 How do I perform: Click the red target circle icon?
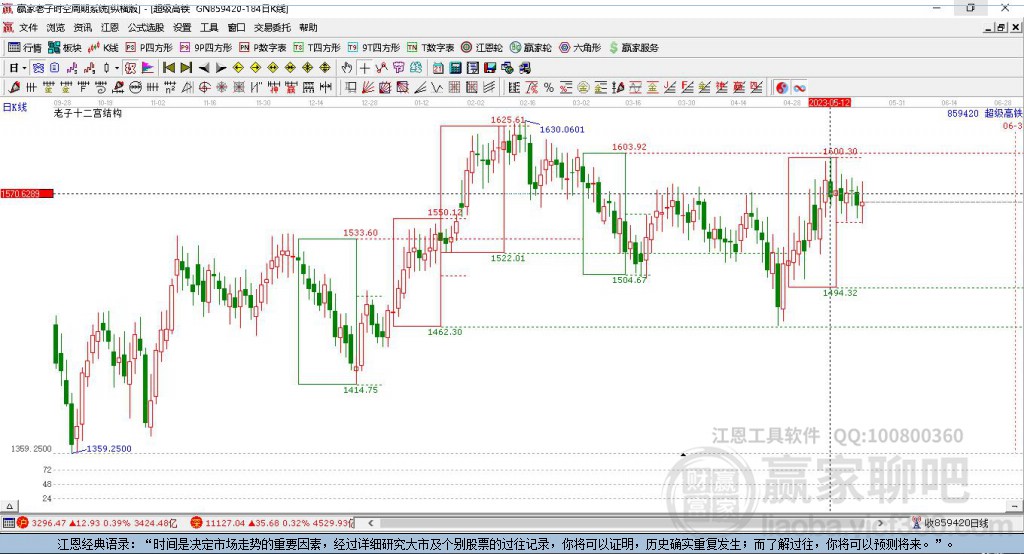click(x=204, y=88)
